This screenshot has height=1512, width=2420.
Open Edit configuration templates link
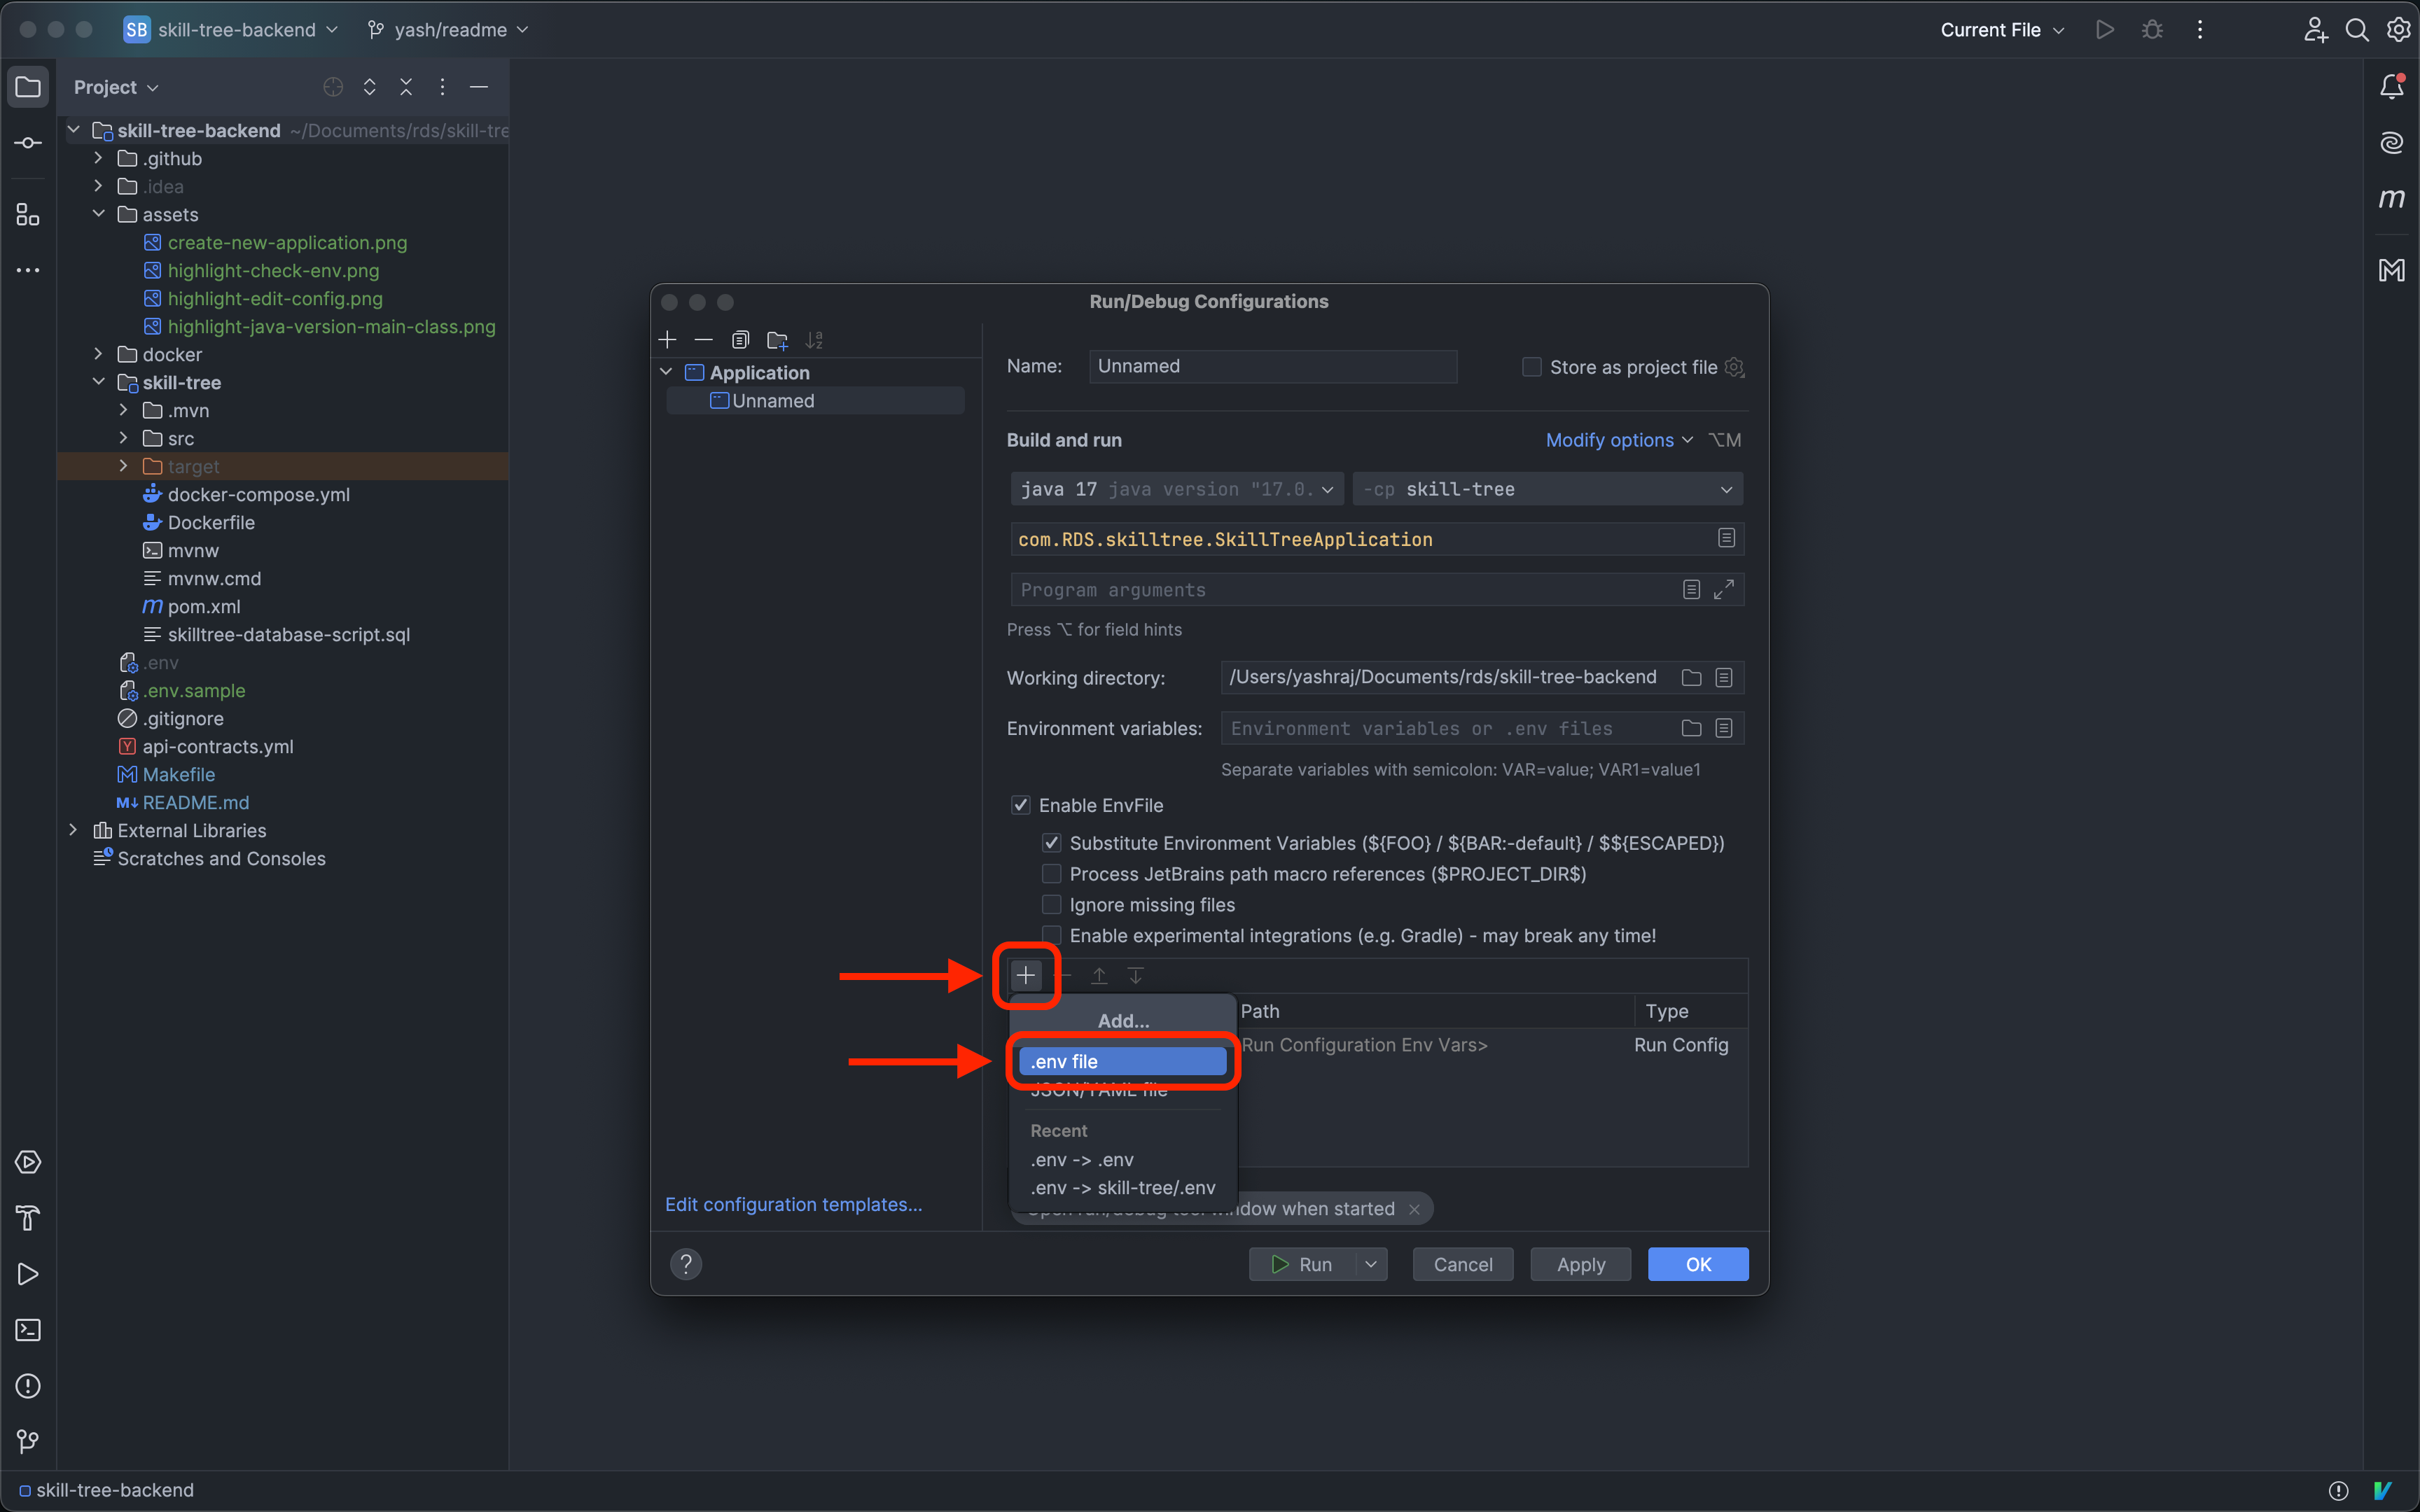click(794, 1204)
